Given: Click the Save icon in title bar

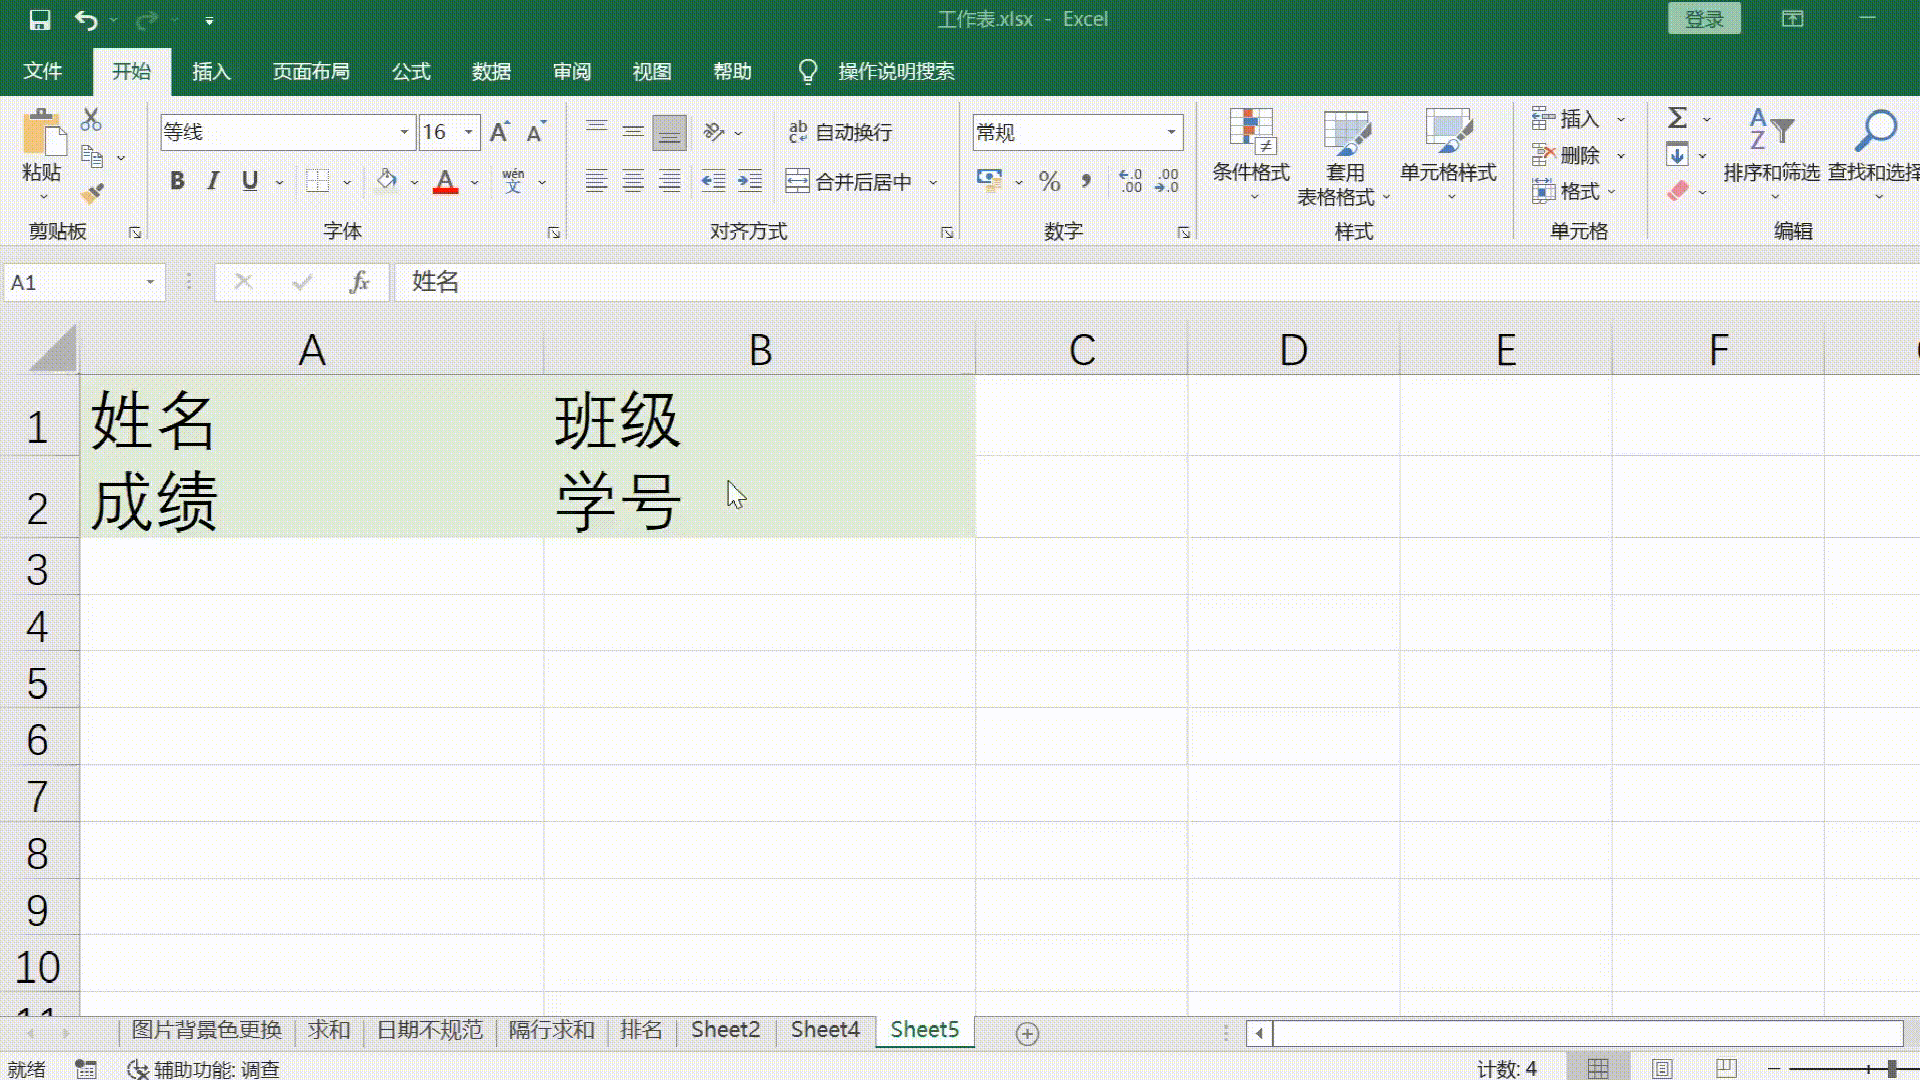Looking at the screenshot, I should pyautogui.click(x=39, y=20).
